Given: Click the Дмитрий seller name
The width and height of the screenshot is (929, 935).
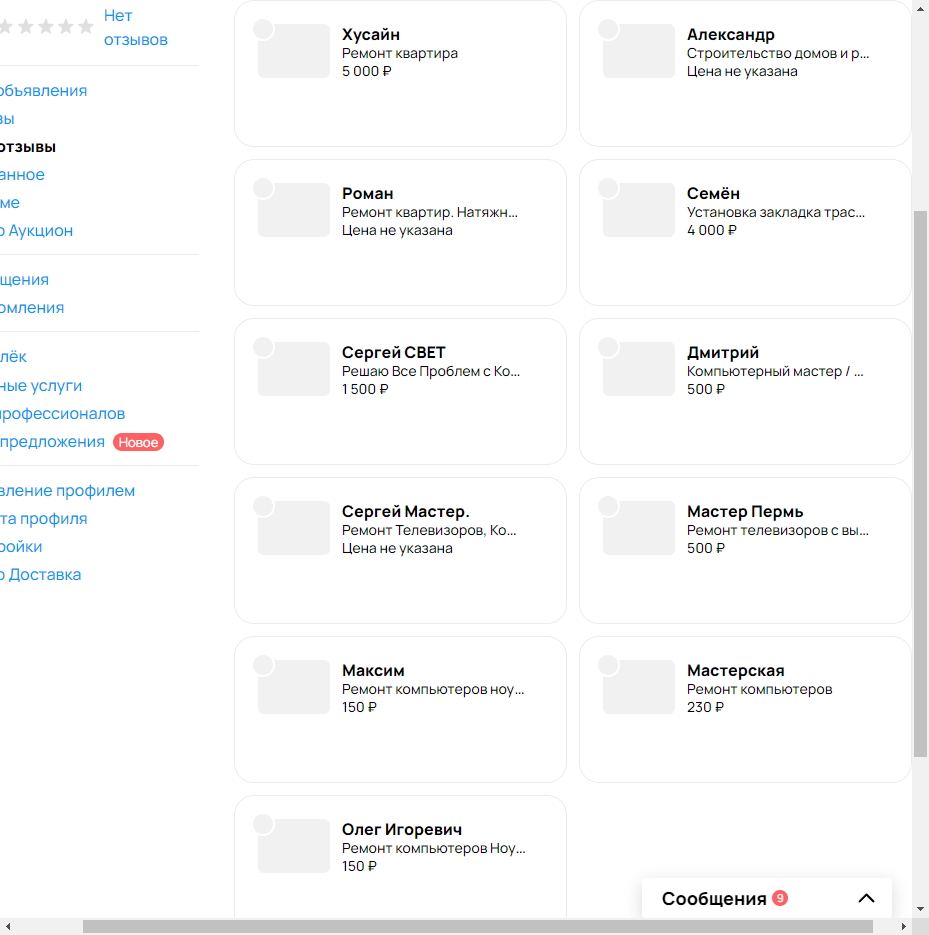Looking at the screenshot, I should tap(723, 352).
